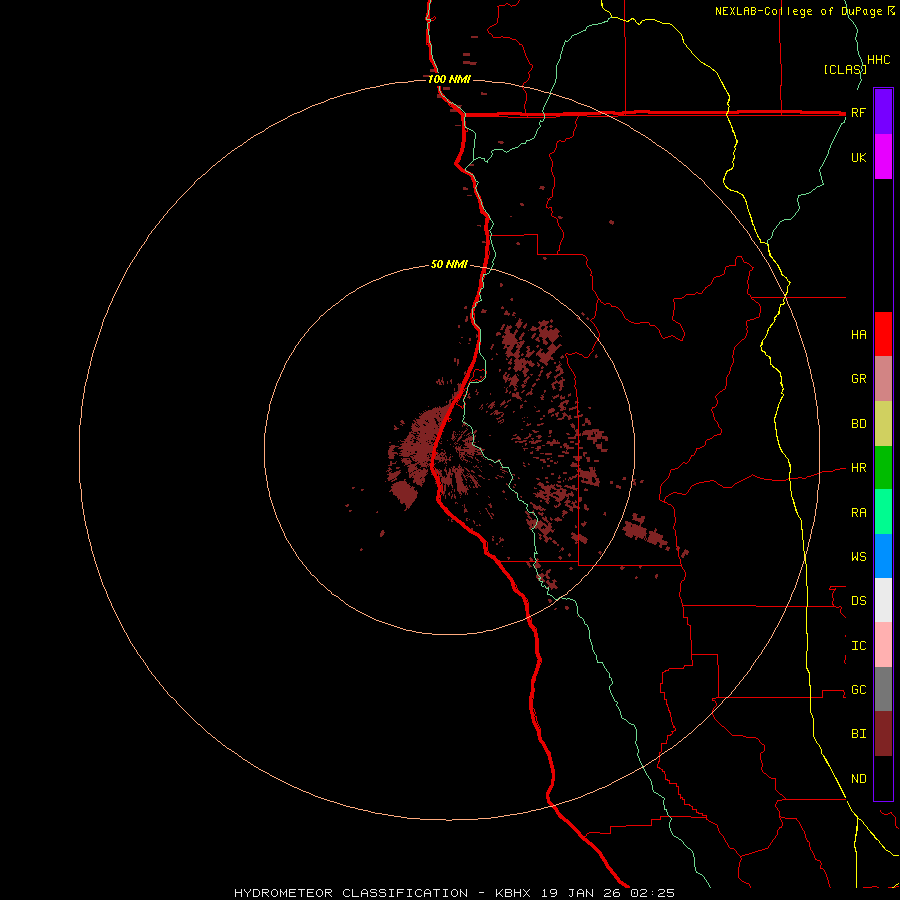
Task: Click the GR pink-brown color swatch
Action: pyautogui.click(x=883, y=379)
